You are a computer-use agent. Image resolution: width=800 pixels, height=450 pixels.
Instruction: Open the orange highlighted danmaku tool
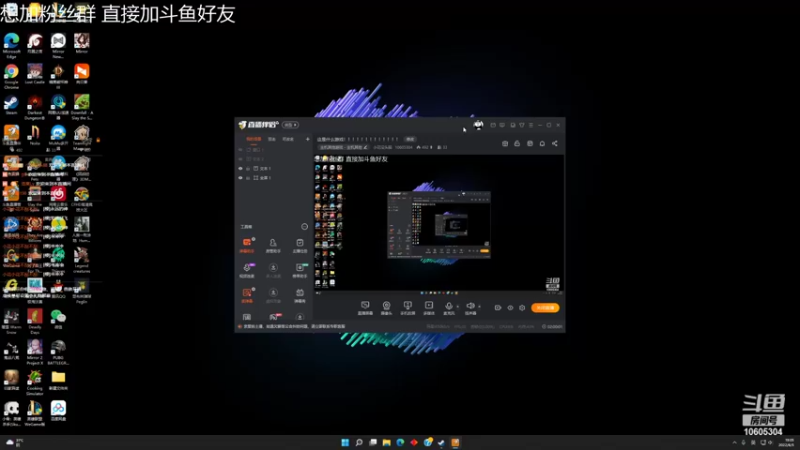[247, 245]
